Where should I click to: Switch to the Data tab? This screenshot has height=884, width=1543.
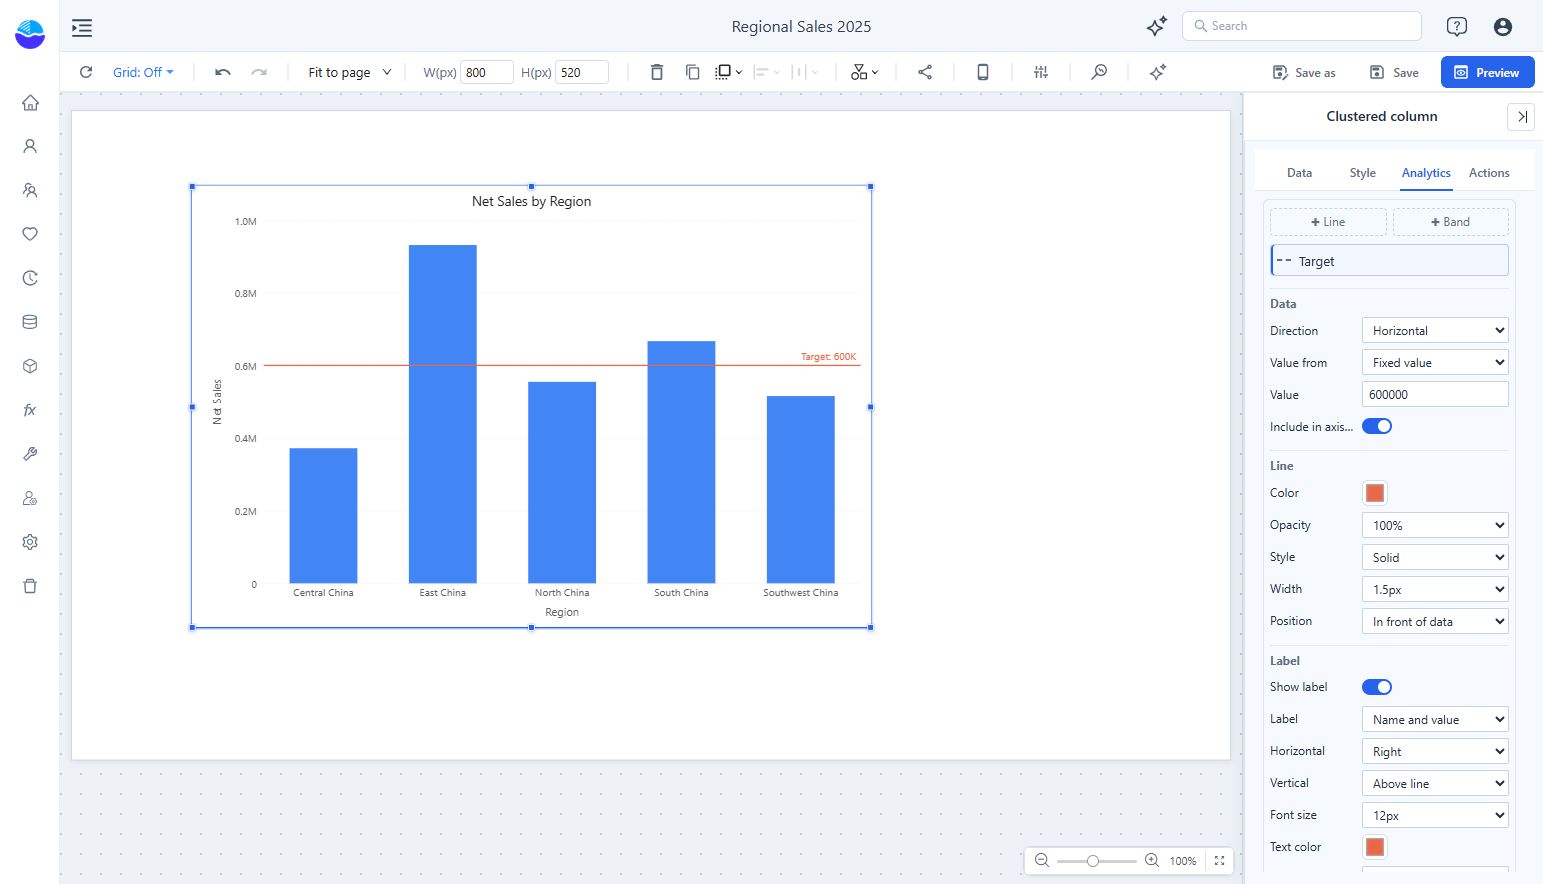[x=1299, y=173]
